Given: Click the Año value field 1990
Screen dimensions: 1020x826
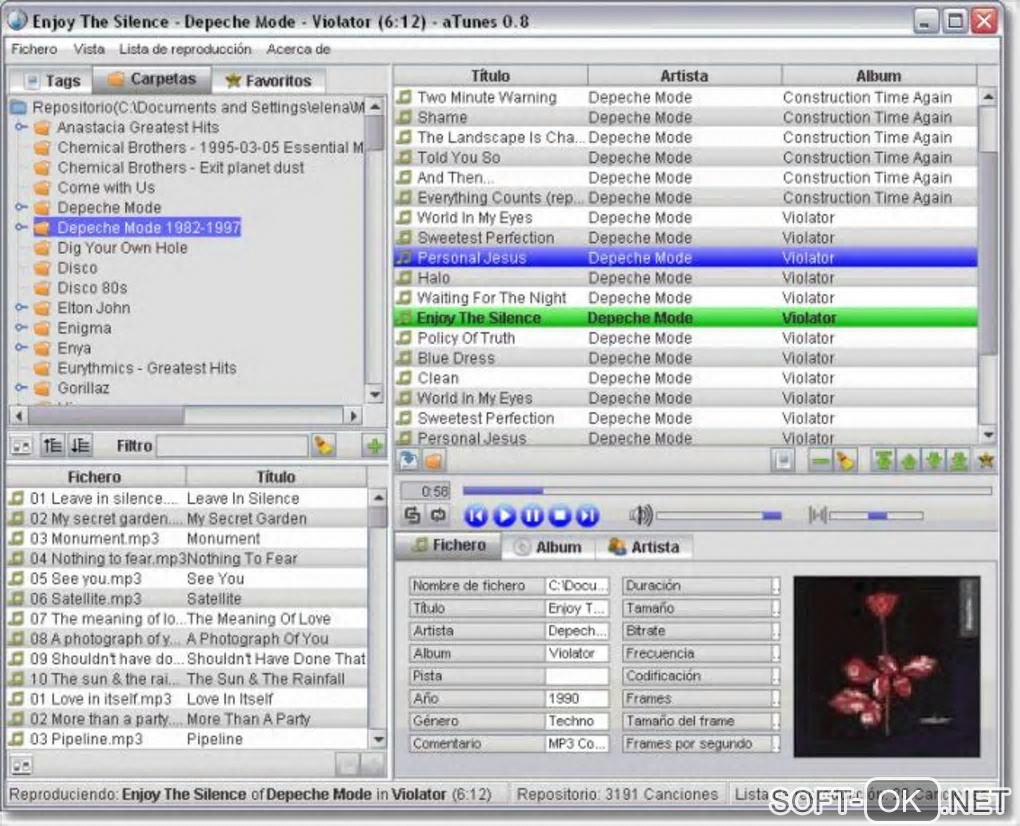Looking at the screenshot, I should [577, 699].
